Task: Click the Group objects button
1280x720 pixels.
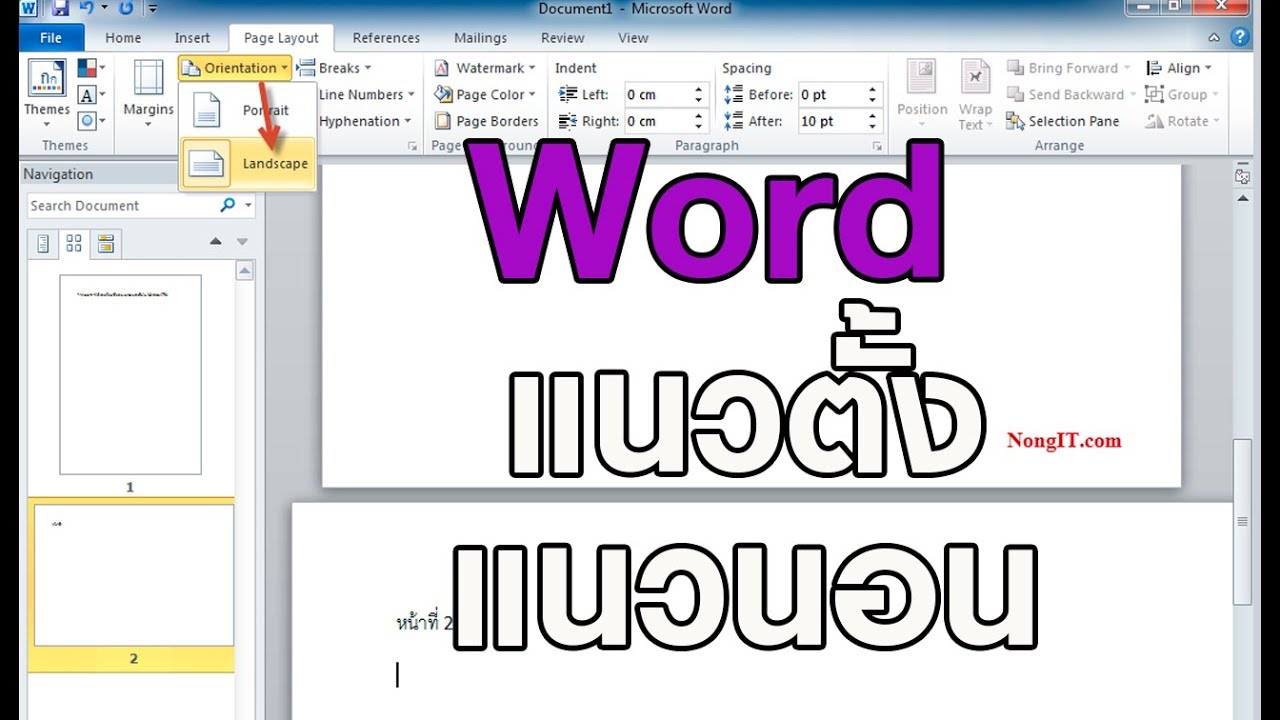Action: (x=1181, y=95)
